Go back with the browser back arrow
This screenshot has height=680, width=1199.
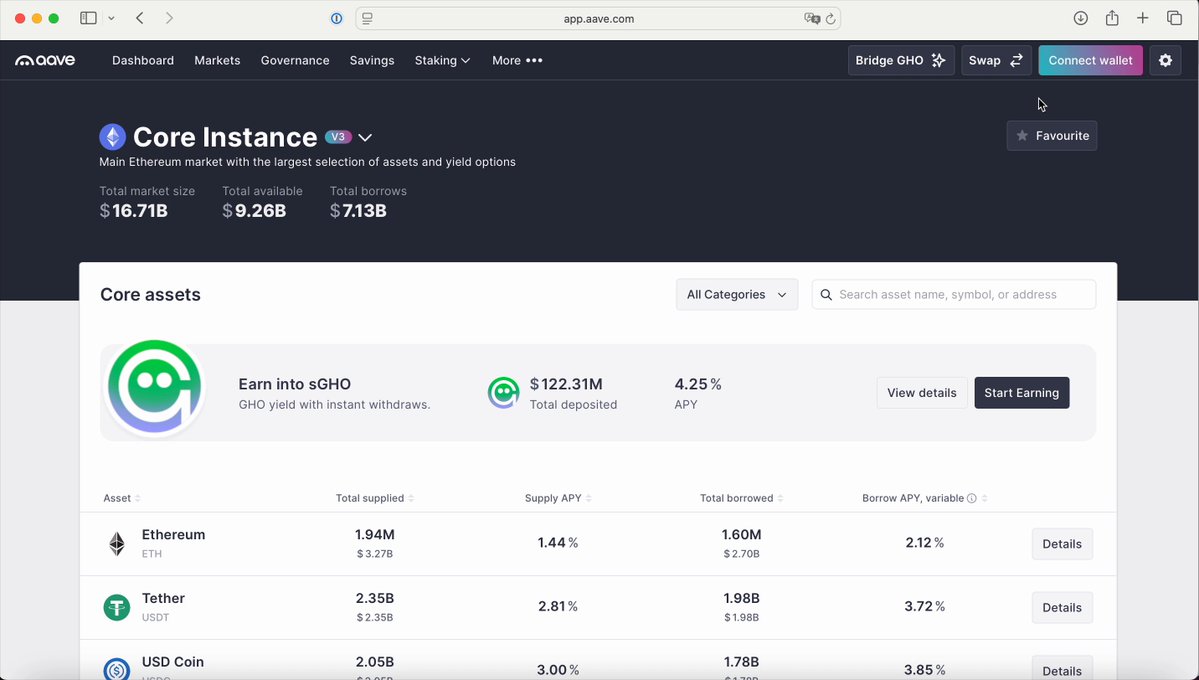coord(140,18)
